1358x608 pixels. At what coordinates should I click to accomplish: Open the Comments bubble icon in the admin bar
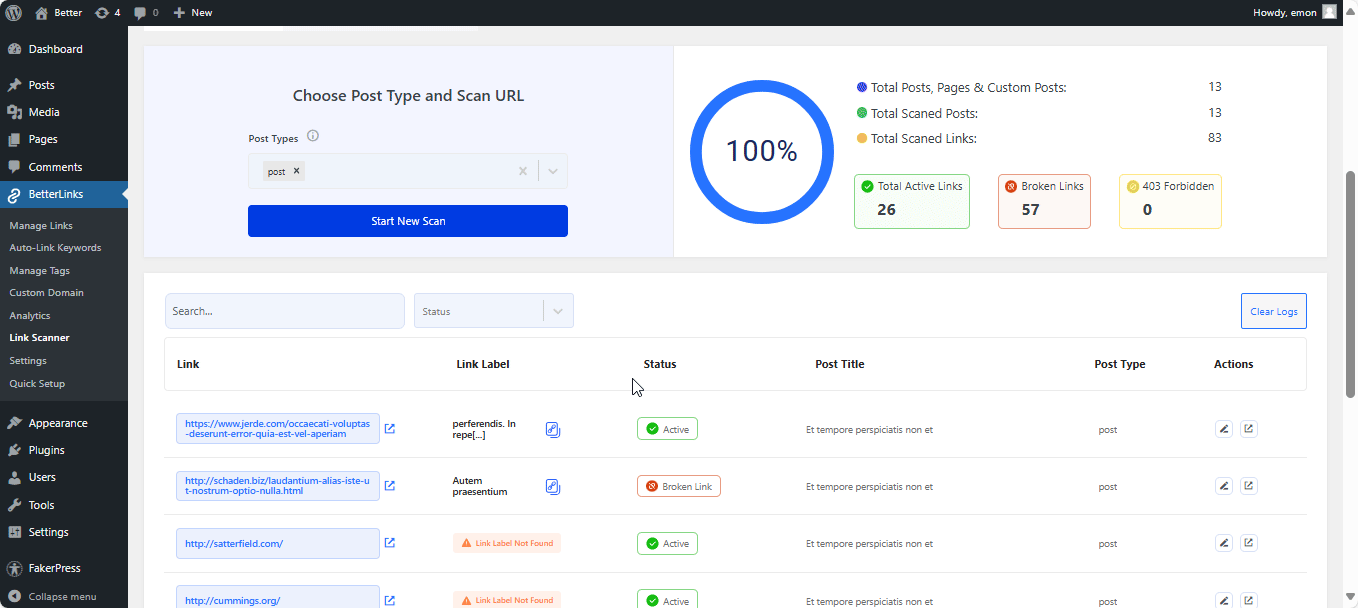139,12
